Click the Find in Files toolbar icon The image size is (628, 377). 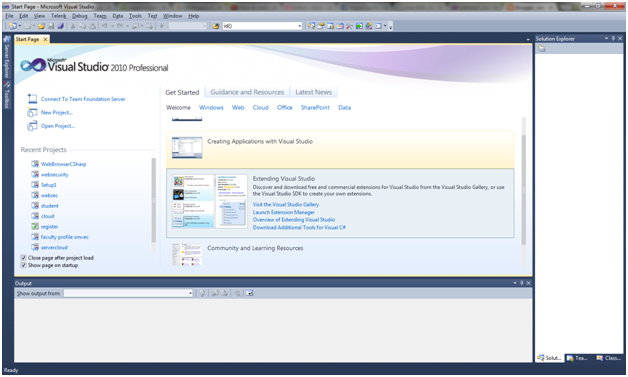point(215,26)
